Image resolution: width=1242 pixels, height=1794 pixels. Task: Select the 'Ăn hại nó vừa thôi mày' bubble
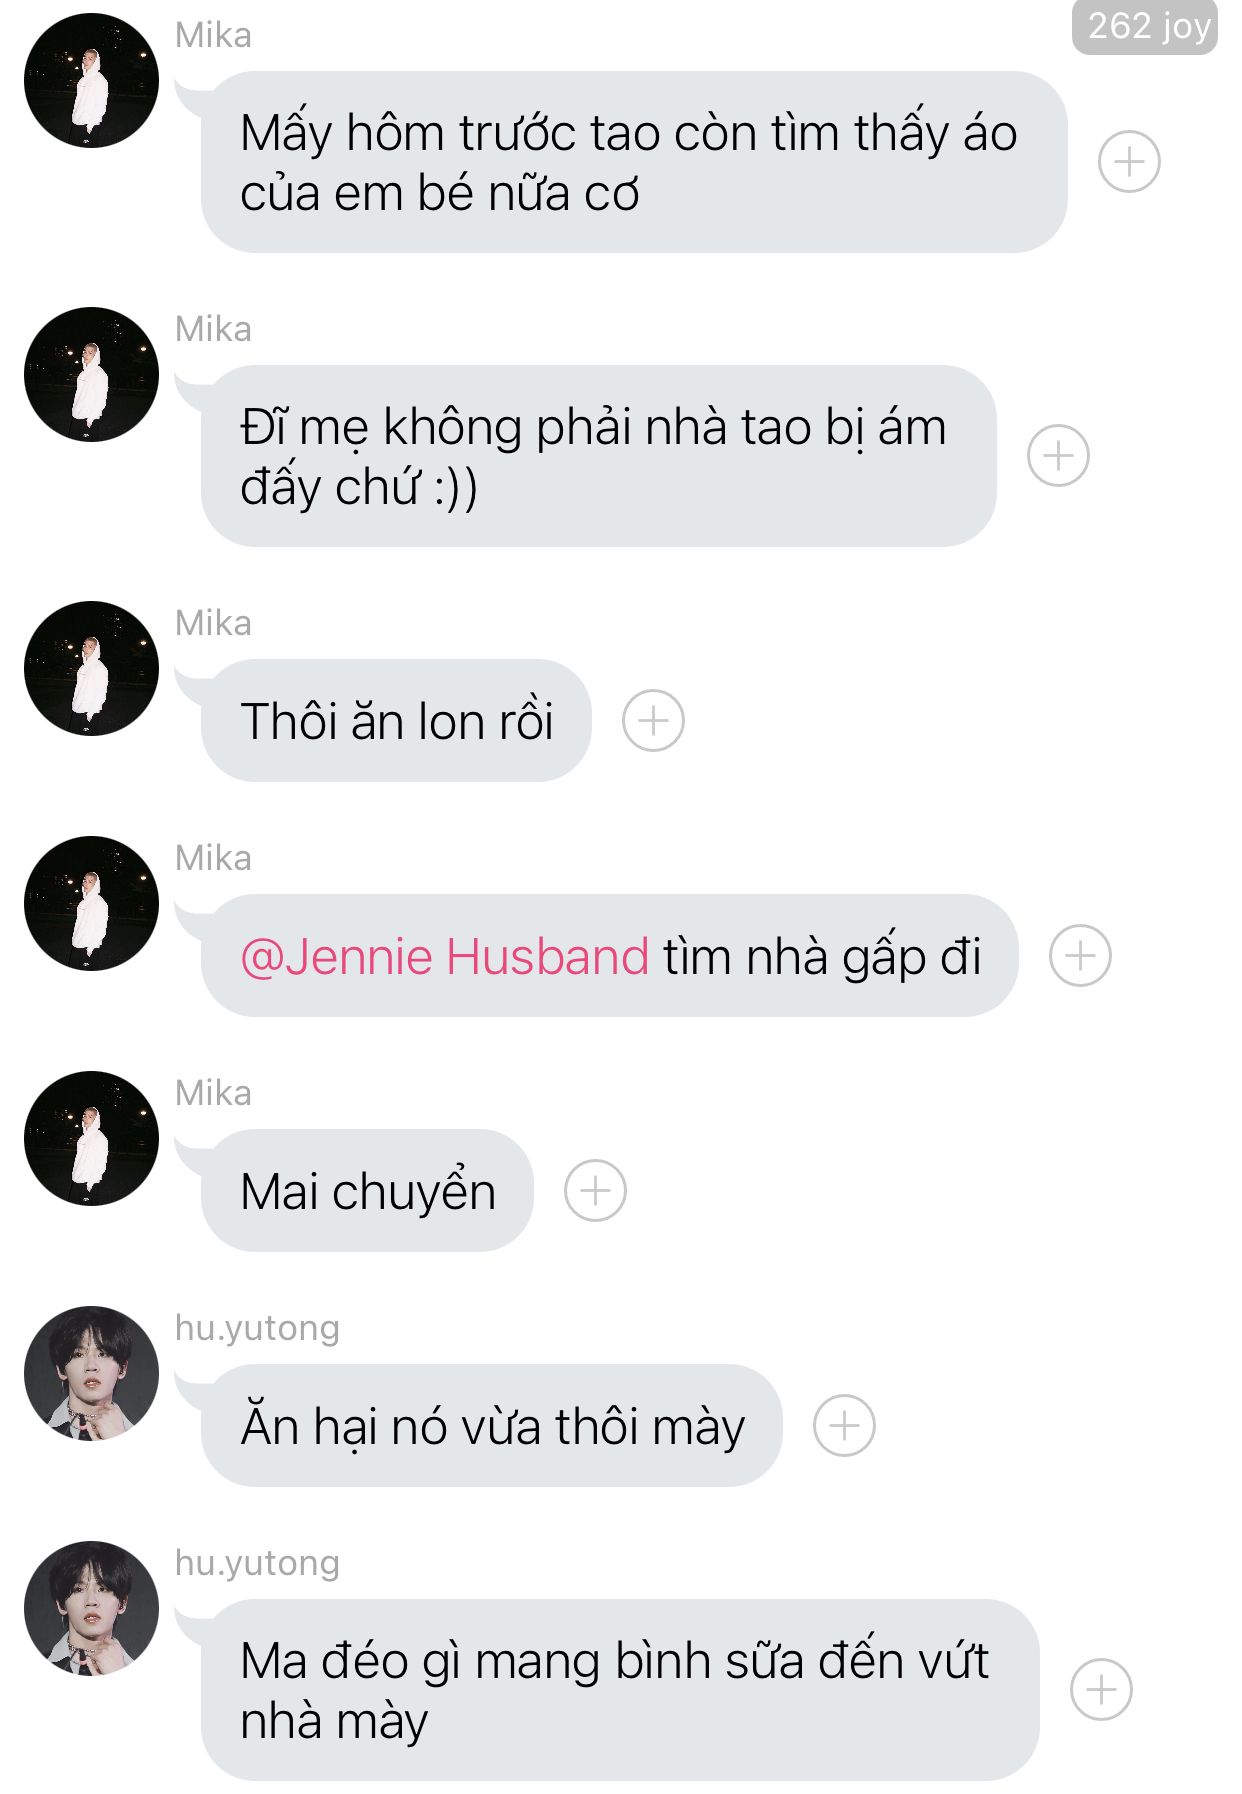[491, 1425]
